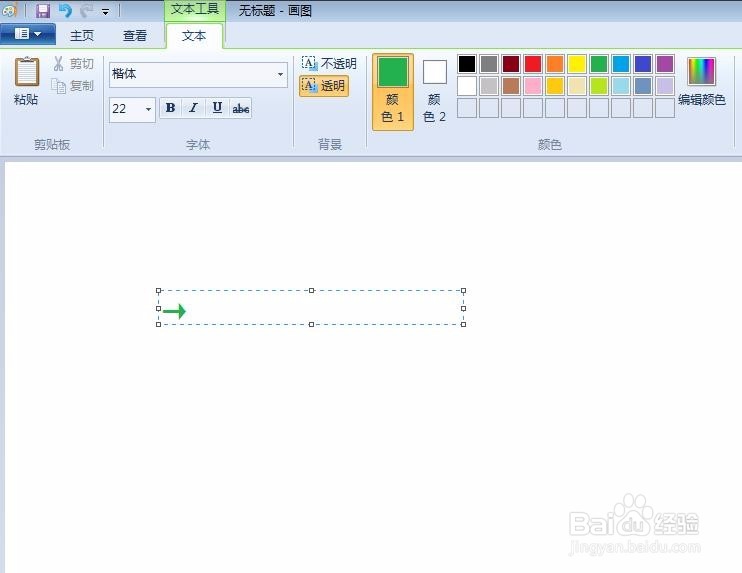Pick the blue-gray color swatch

coord(643,86)
